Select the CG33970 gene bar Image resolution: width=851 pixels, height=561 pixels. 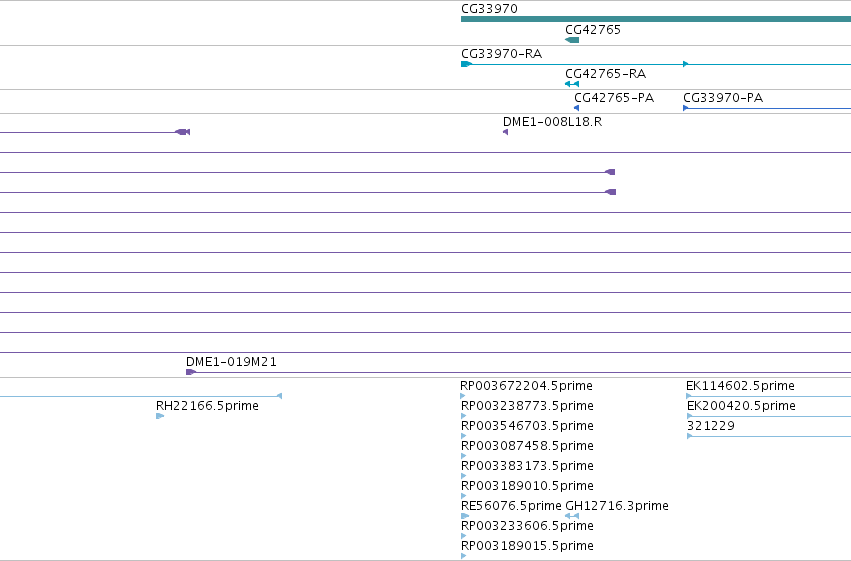(x=656, y=19)
